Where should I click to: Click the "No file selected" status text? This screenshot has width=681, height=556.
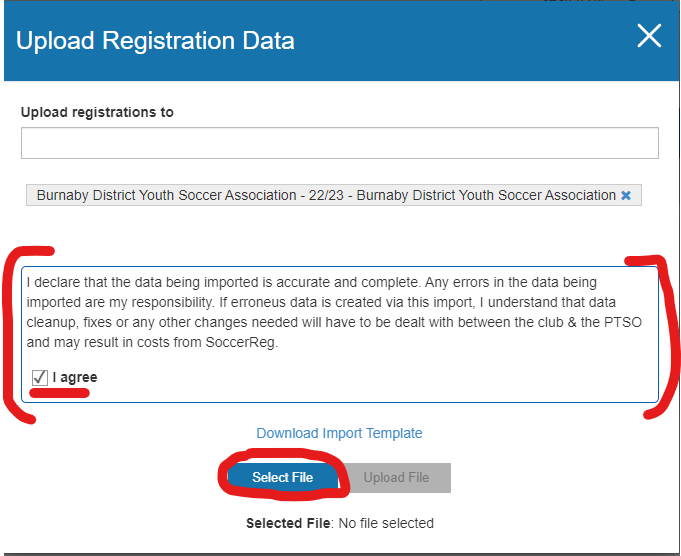tap(386, 523)
